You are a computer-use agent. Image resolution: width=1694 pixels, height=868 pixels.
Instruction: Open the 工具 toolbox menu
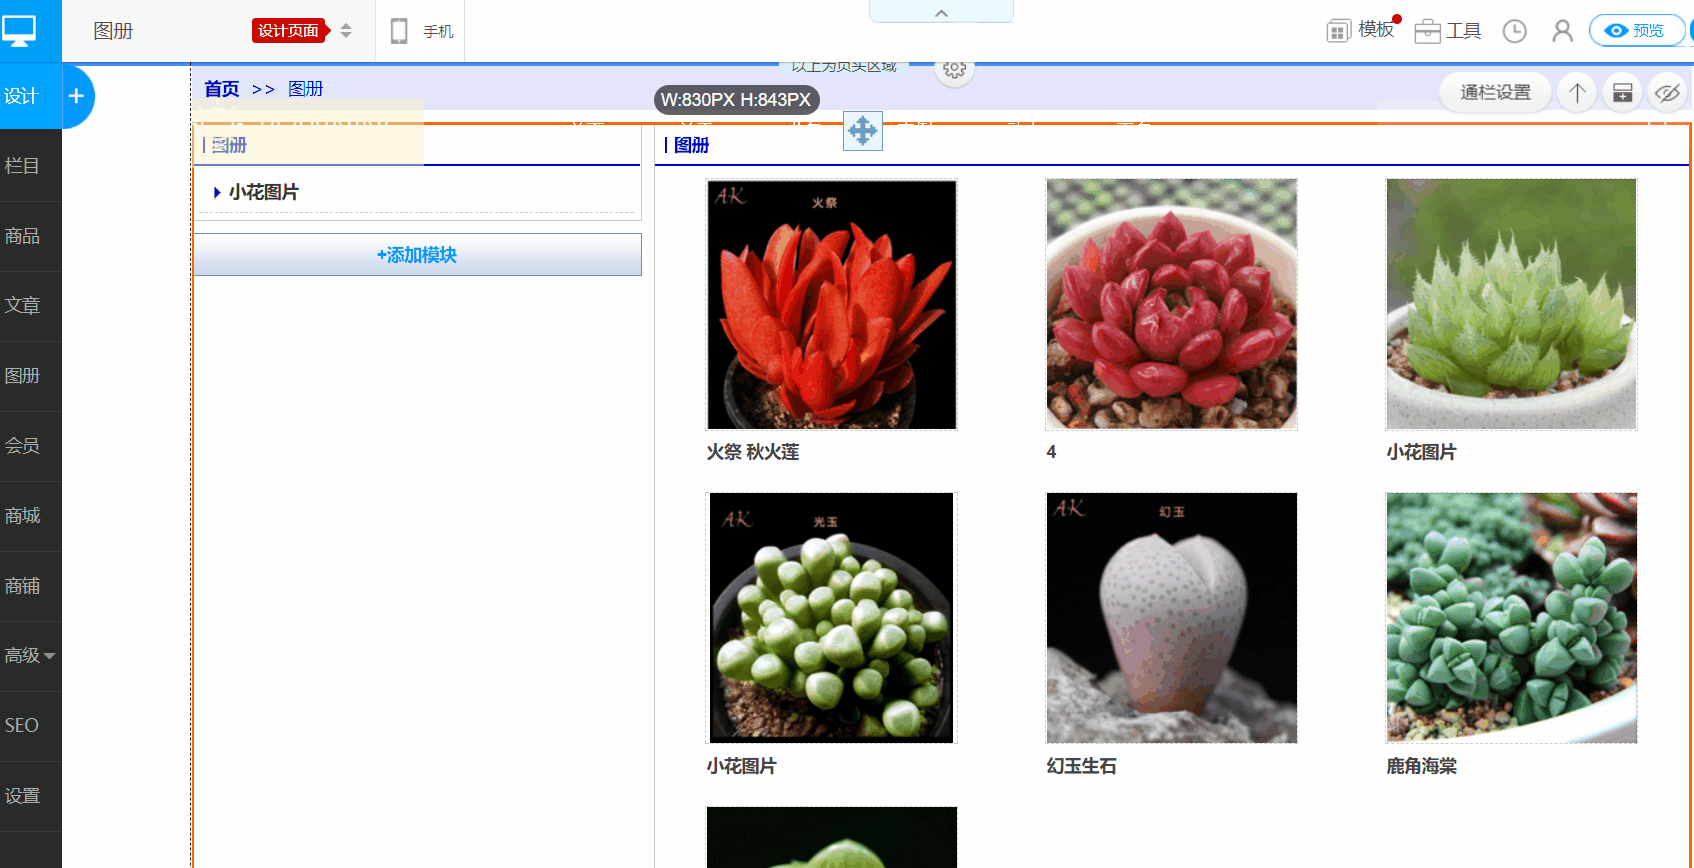pyautogui.click(x=1448, y=31)
